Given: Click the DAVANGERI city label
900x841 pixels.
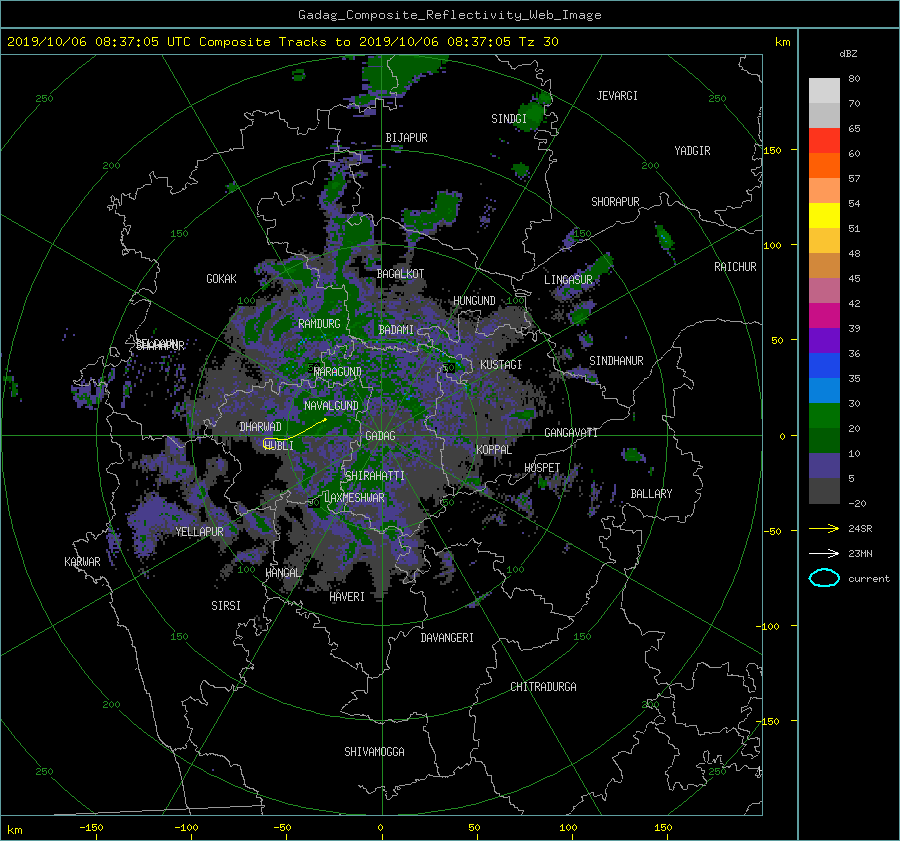Looking at the screenshot, I should [447, 638].
